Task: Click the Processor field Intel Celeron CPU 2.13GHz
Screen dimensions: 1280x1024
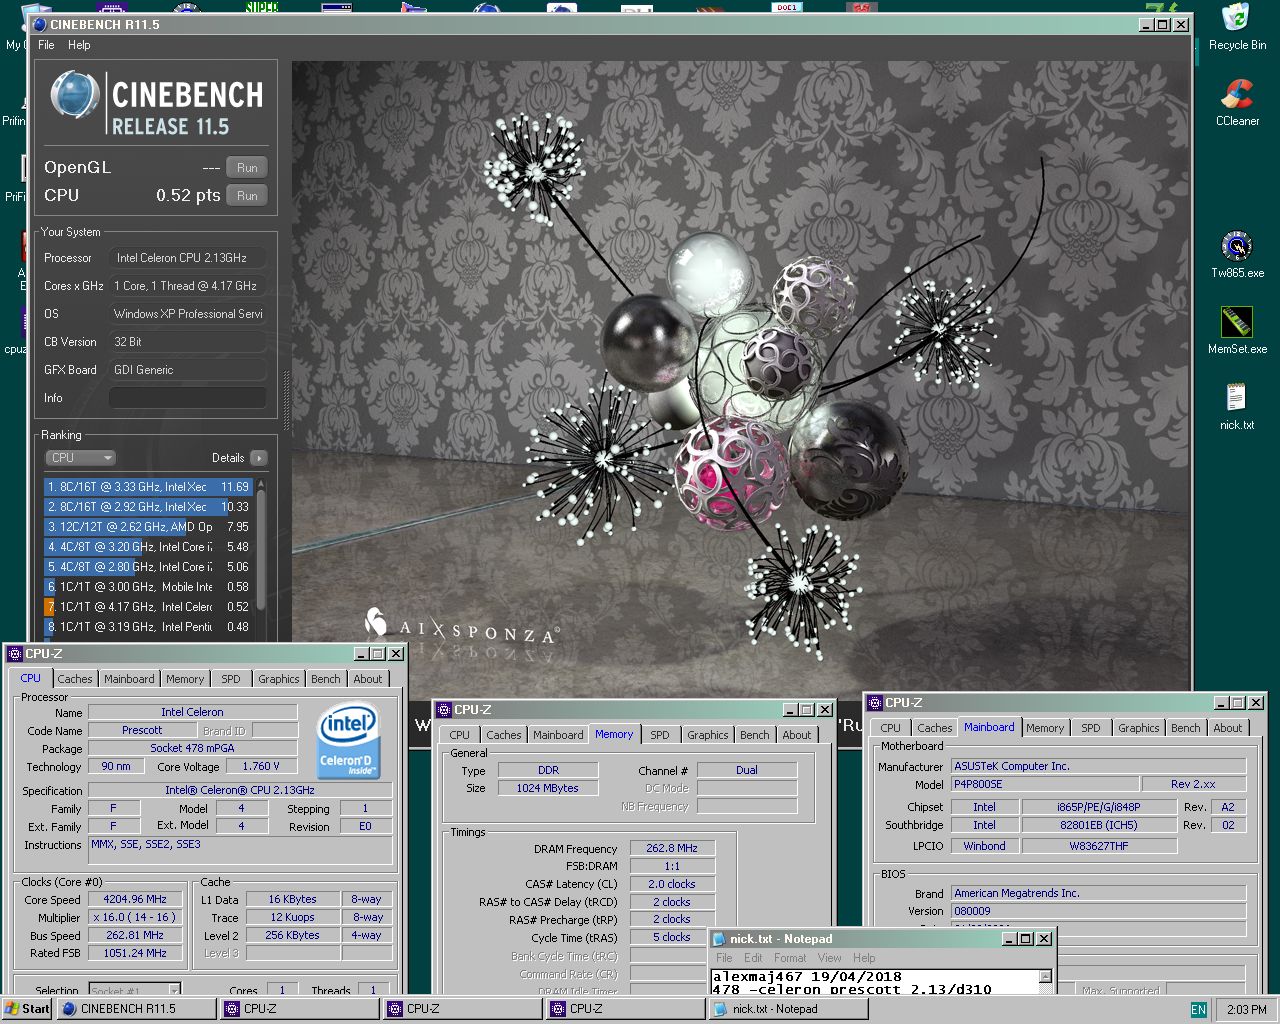Action: click(188, 258)
